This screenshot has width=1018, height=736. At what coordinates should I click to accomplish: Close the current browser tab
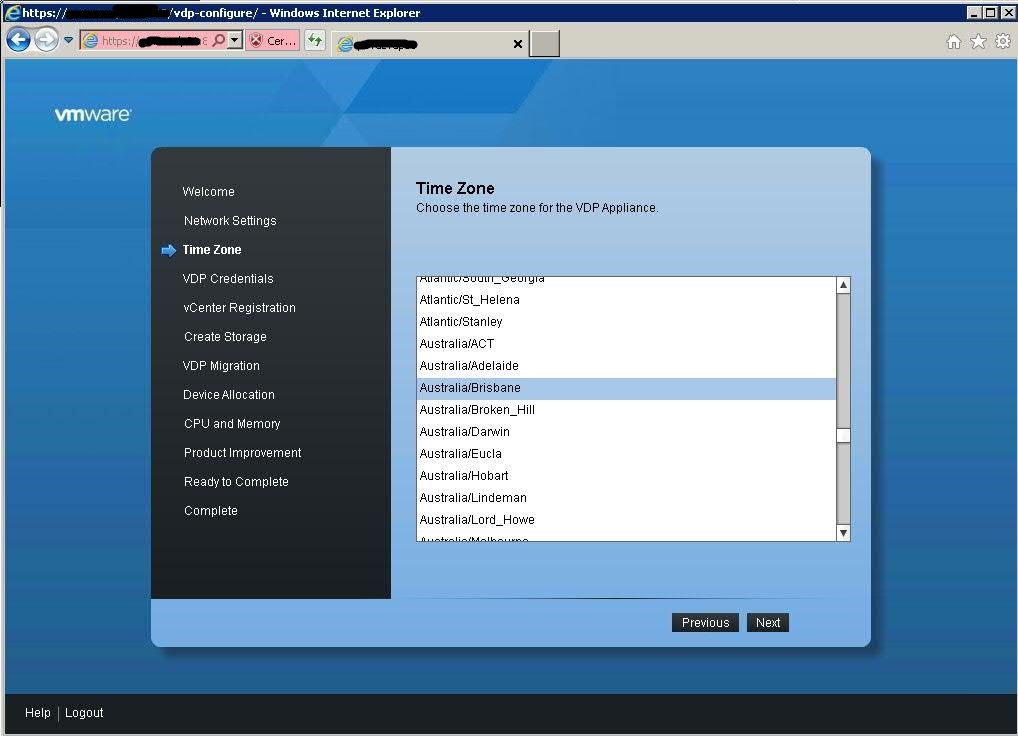(x=517, y=44)
